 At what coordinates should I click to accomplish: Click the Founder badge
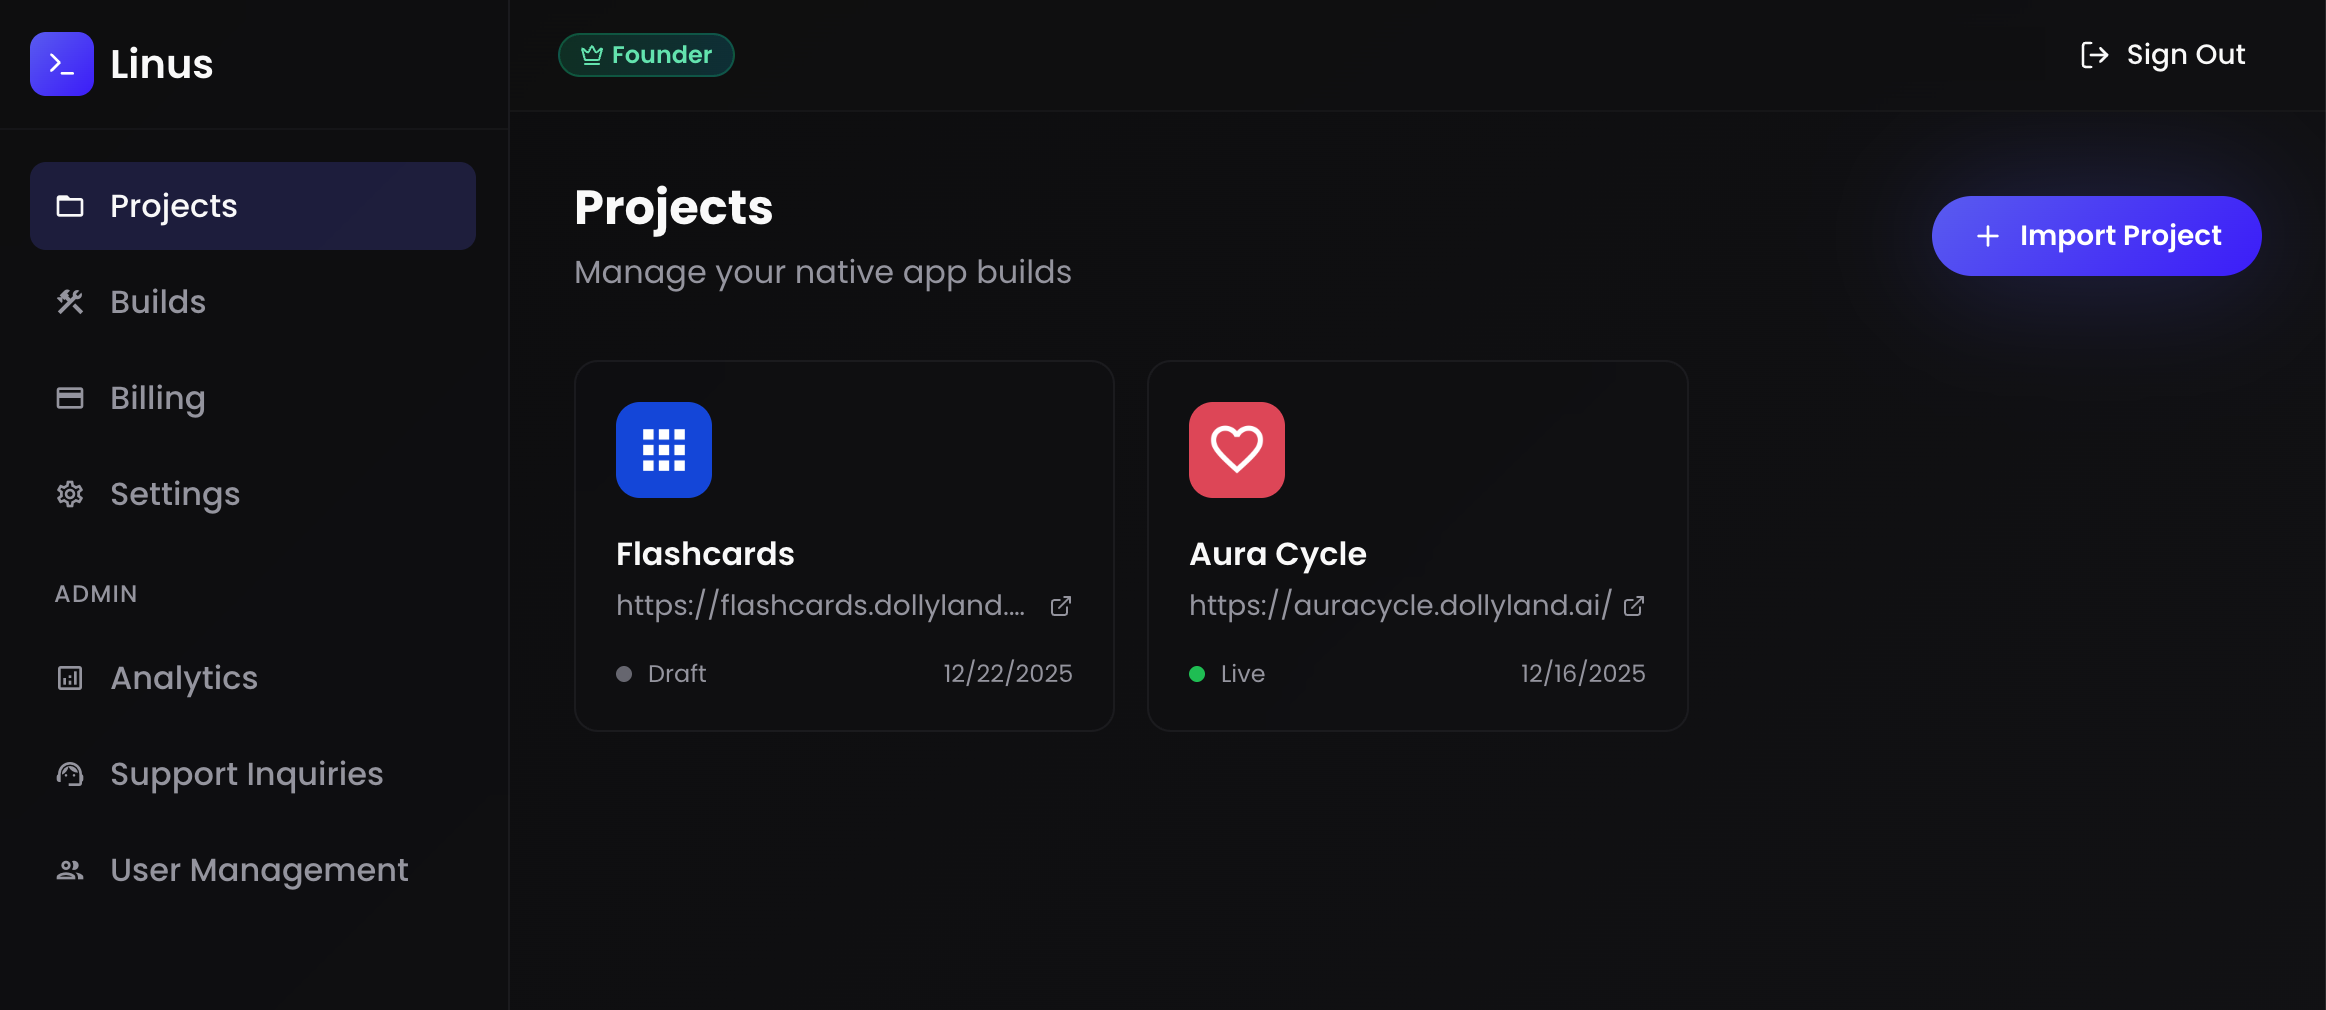(x=646, y=55)
